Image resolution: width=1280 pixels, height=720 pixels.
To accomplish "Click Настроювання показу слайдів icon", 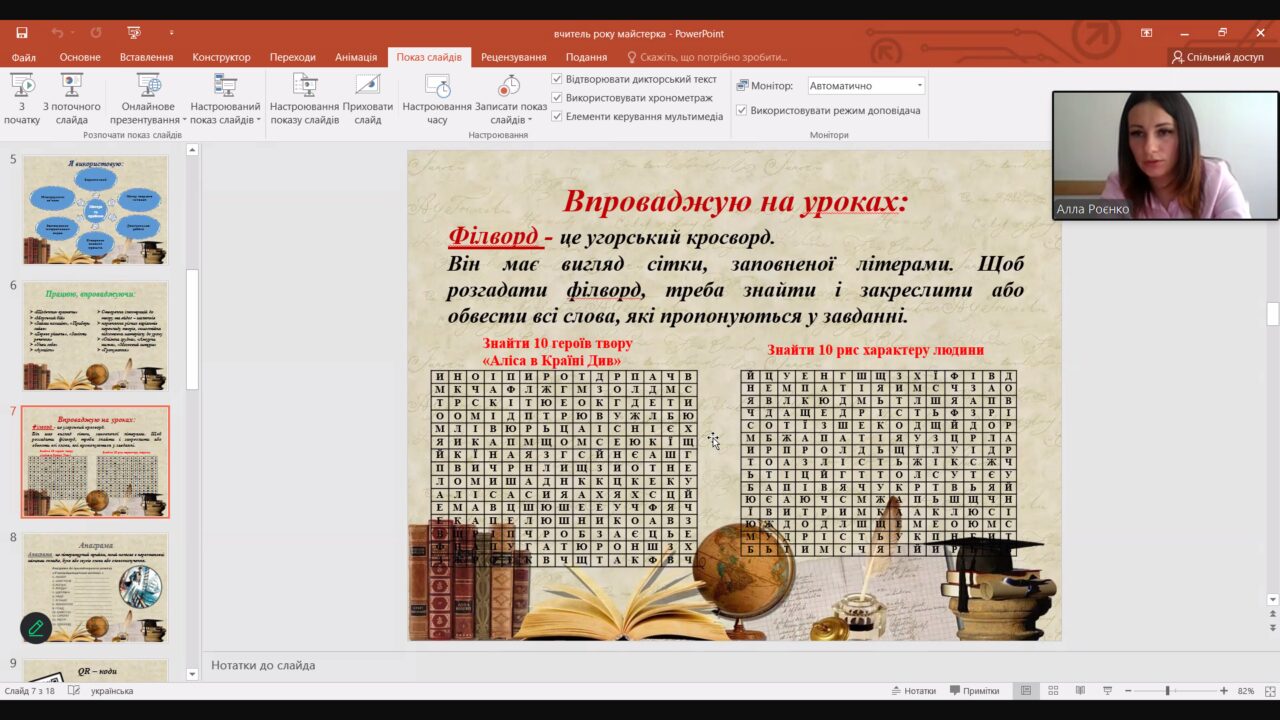I will pyautogui.click(x=305, y=99).
